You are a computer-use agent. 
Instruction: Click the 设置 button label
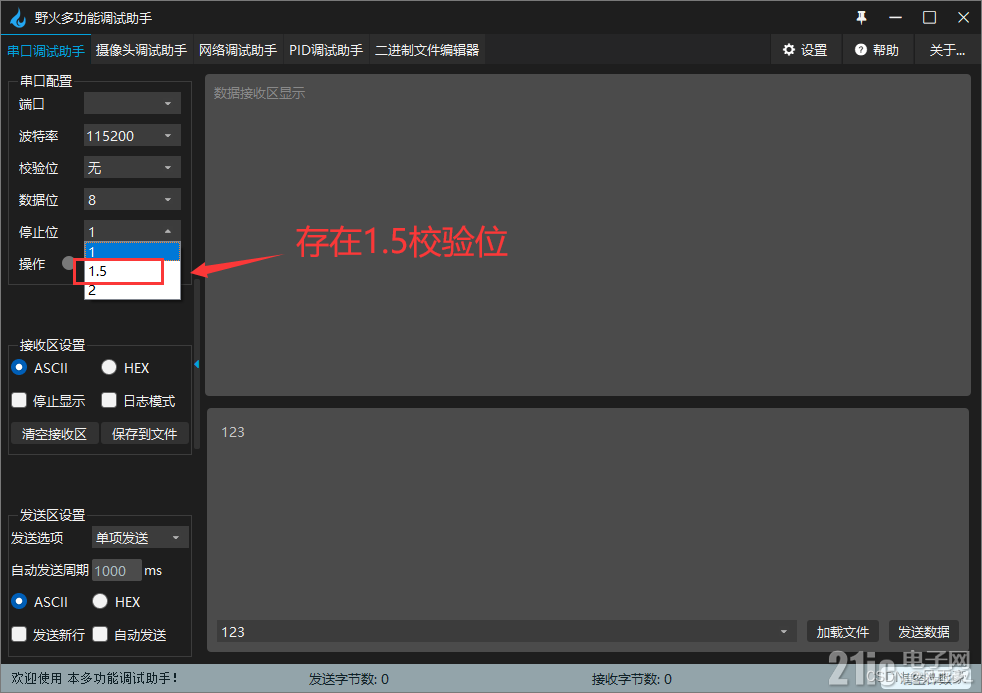pyautogui.click(x=814, y=50)
